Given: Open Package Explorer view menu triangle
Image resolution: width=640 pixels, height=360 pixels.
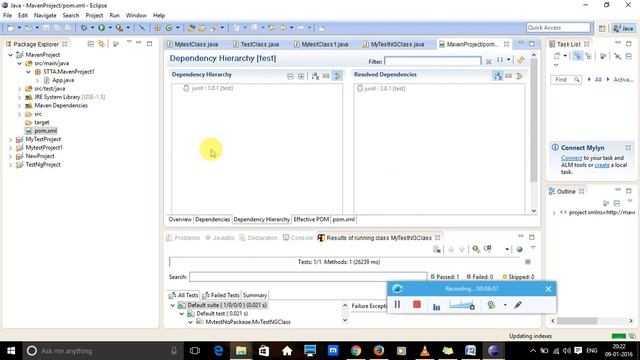Looking at the screenshot, I should pos(129,42).
